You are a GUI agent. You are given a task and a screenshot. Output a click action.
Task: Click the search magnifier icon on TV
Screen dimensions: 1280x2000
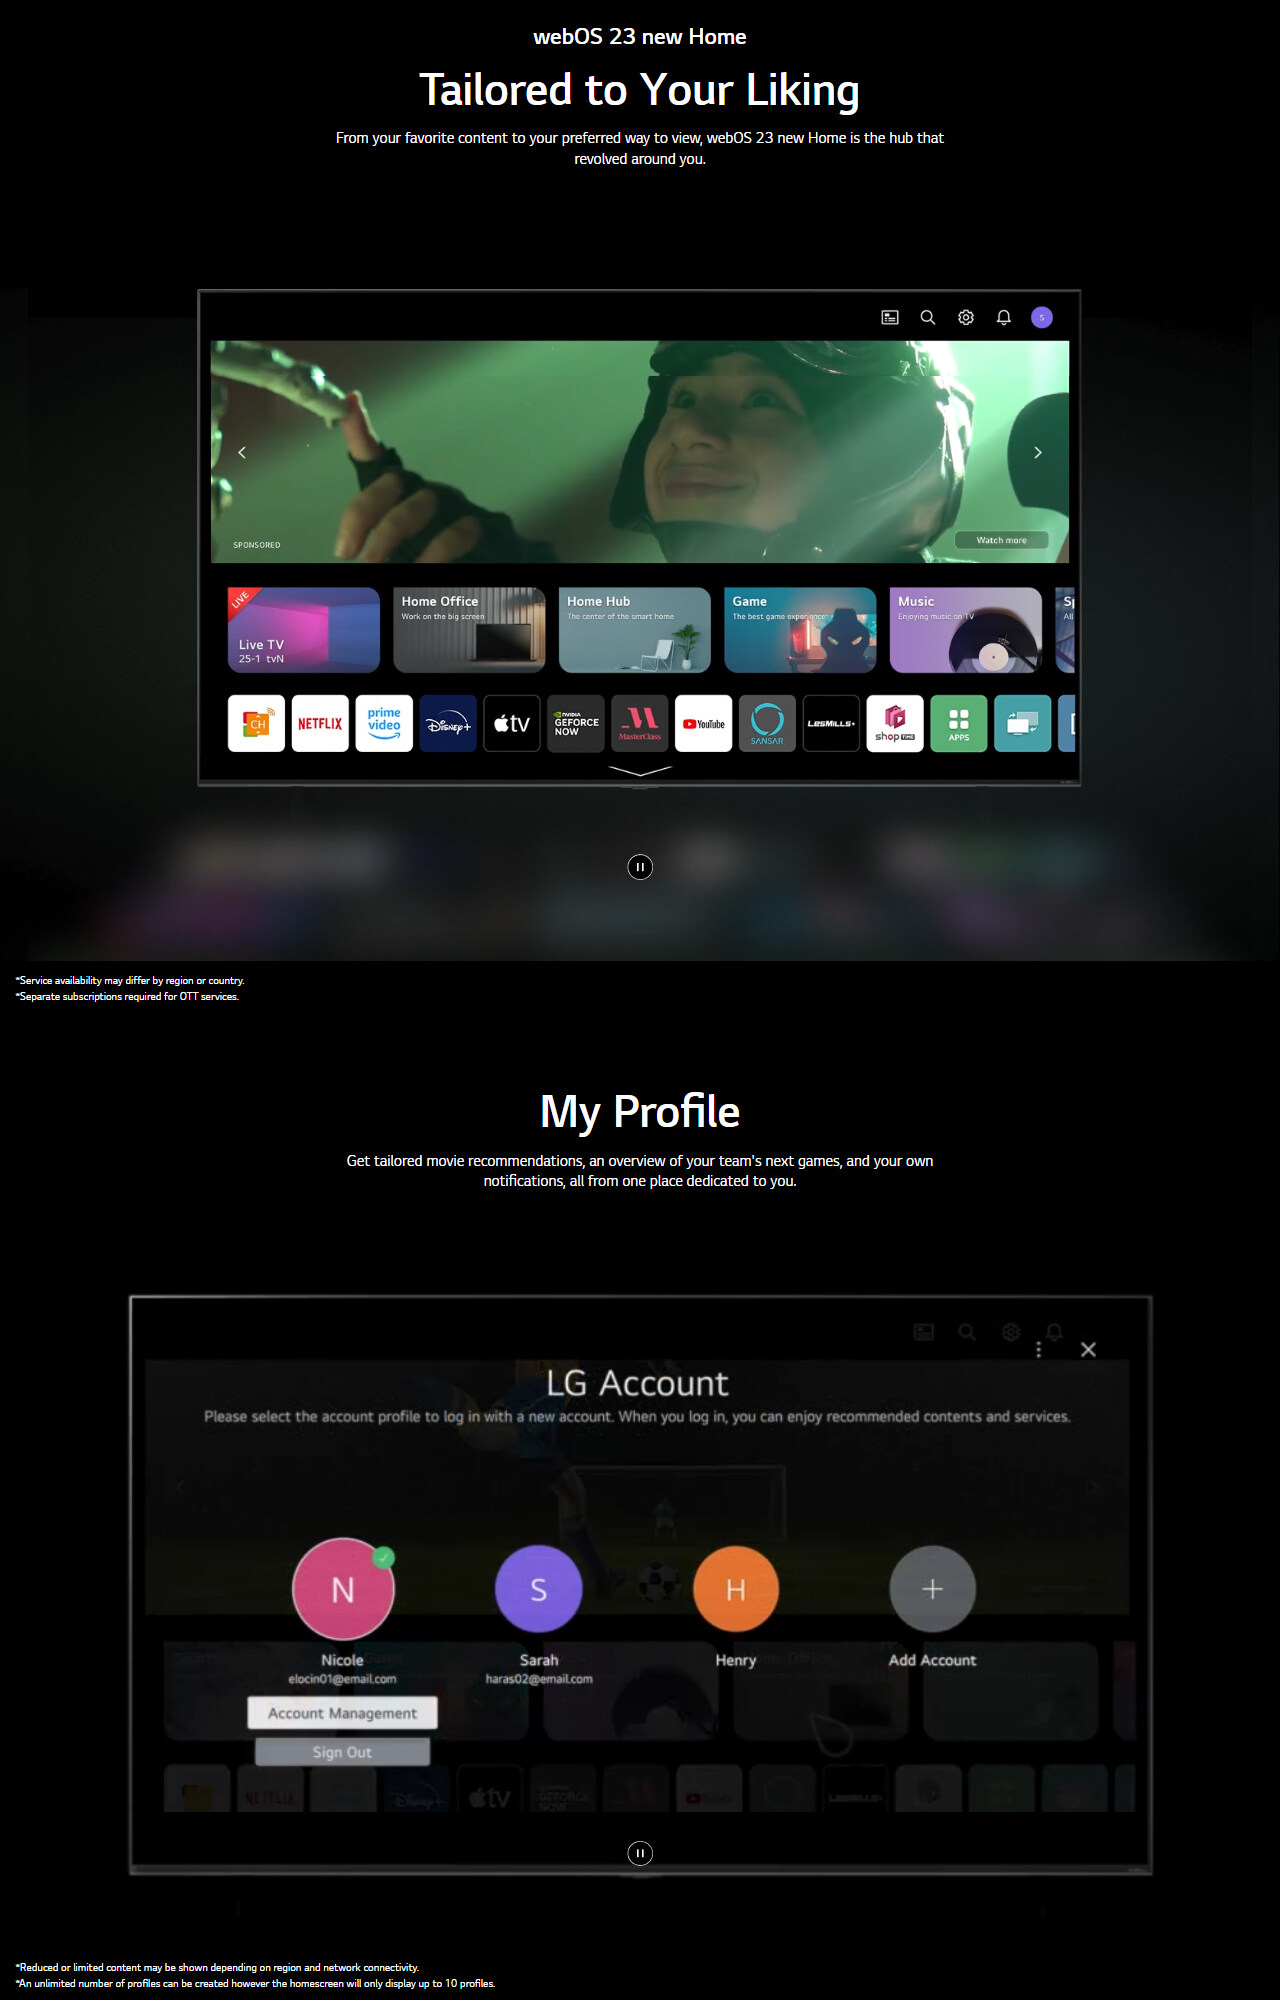coord(928,317)
